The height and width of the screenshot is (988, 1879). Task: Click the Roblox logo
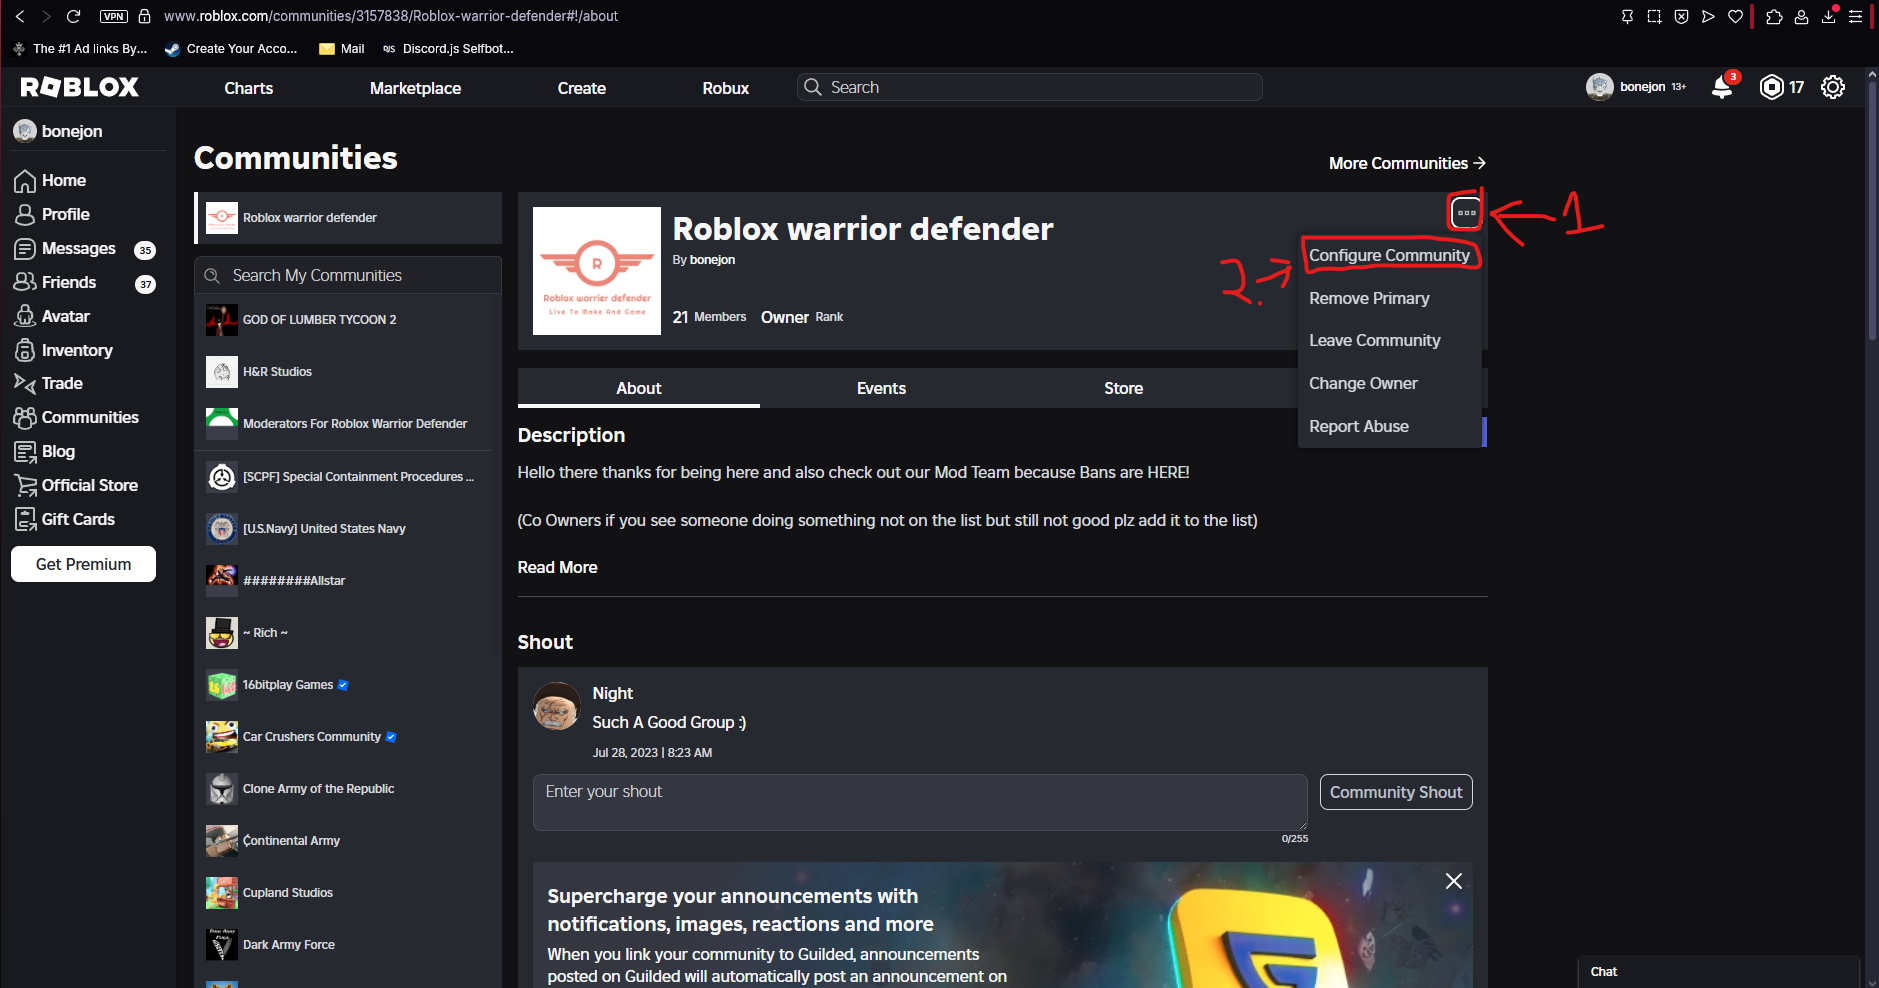tap(78, 87)
